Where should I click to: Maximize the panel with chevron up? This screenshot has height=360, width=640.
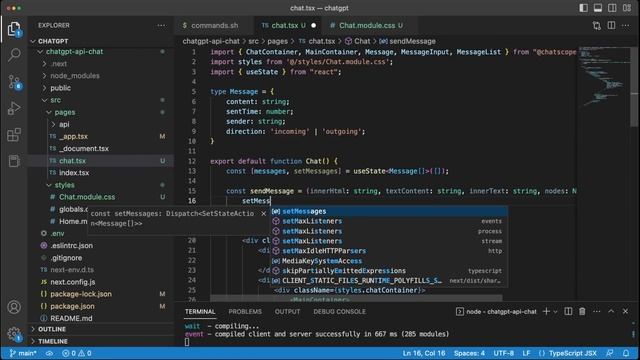611,311
